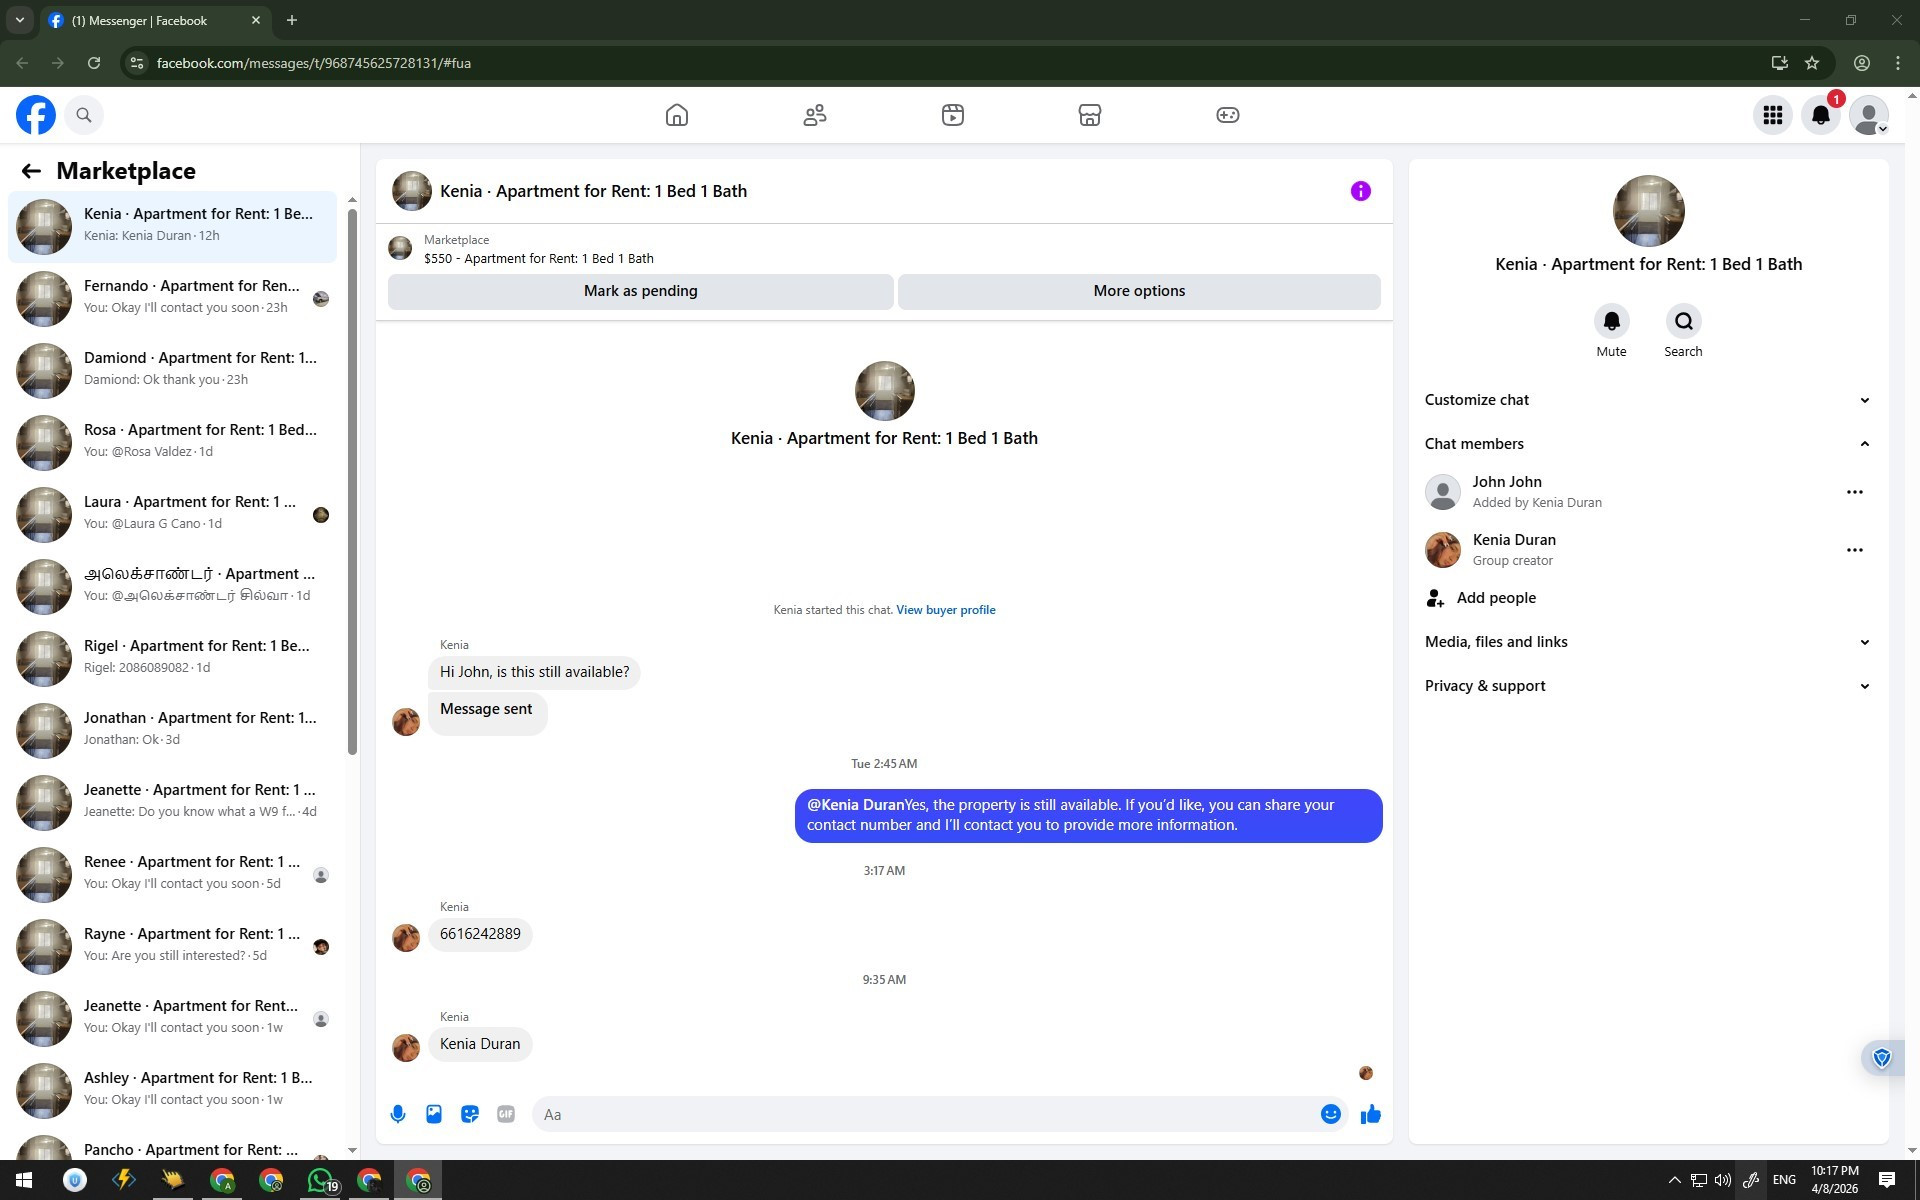This screenshot has height=1200, width=1920.
Task: Open WhatsApp from the Windows taskbar
Action: pyautogui.click(x=320, y=1180)
